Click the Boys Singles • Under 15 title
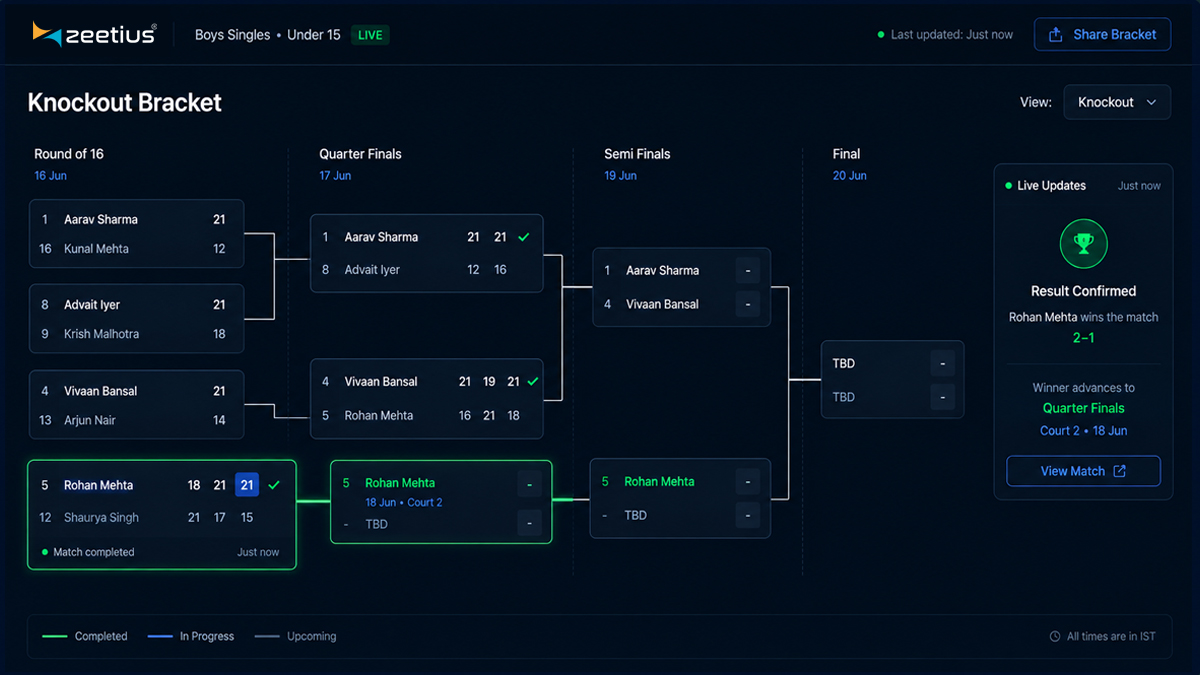 coord(267,35)
